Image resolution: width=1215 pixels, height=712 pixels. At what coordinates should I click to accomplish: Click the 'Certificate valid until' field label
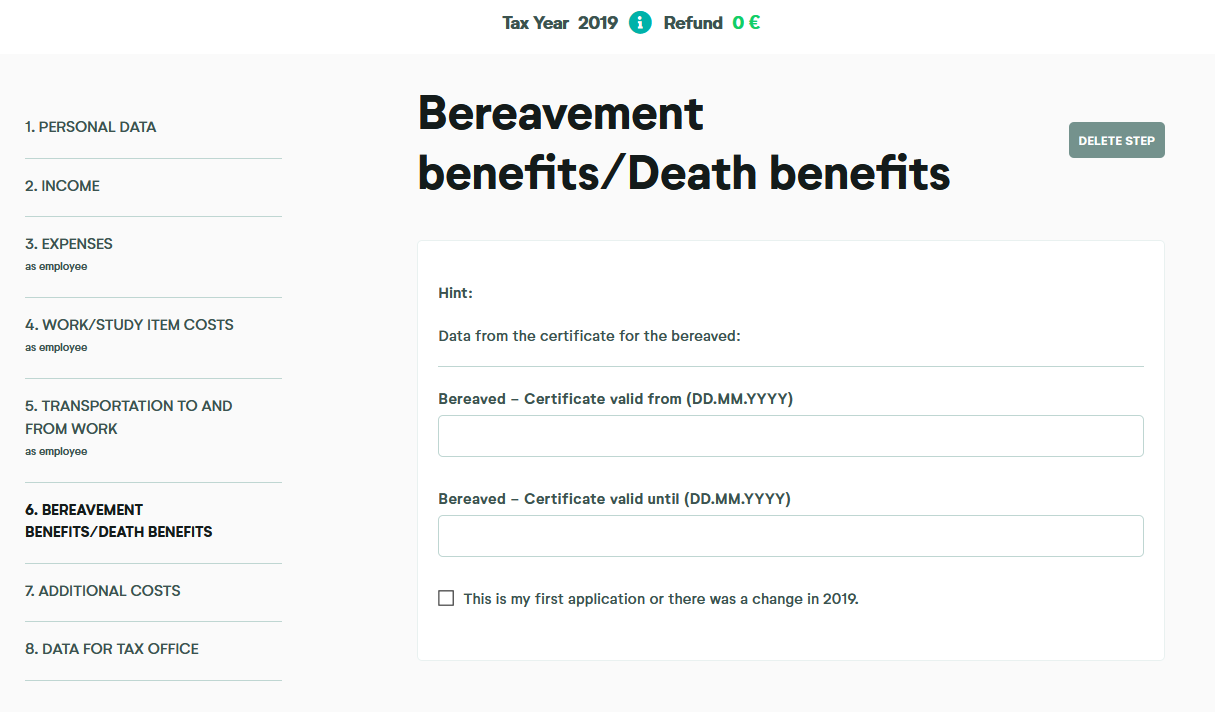614,499
